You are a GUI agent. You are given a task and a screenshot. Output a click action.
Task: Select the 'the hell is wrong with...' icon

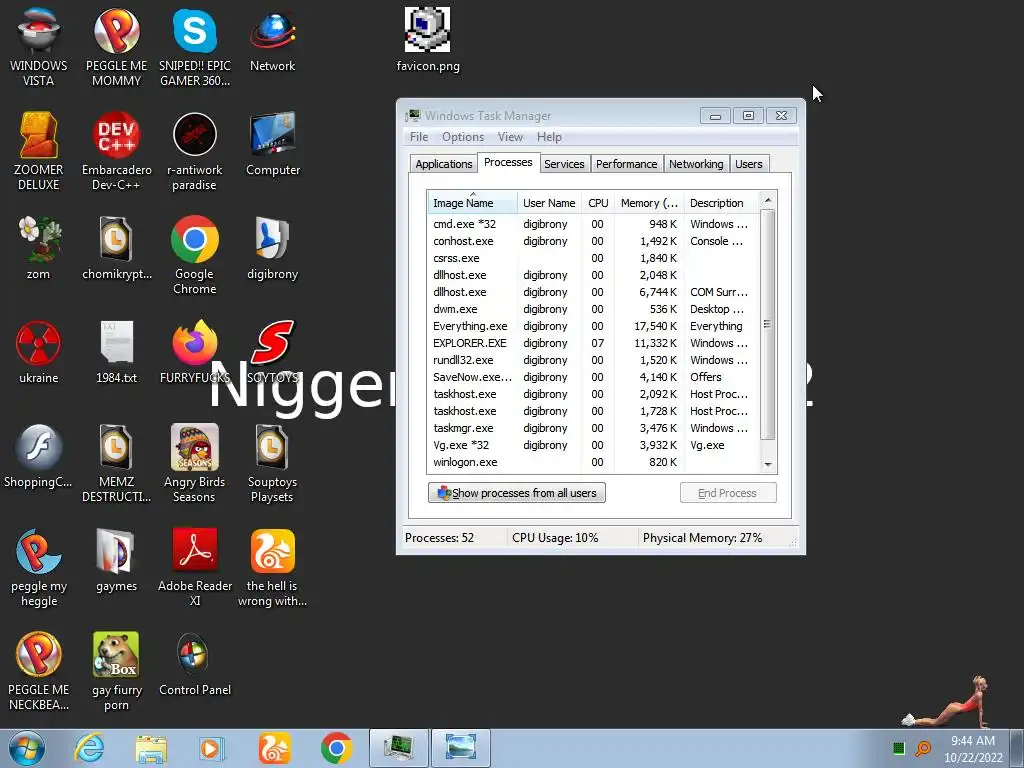(272, 568)
